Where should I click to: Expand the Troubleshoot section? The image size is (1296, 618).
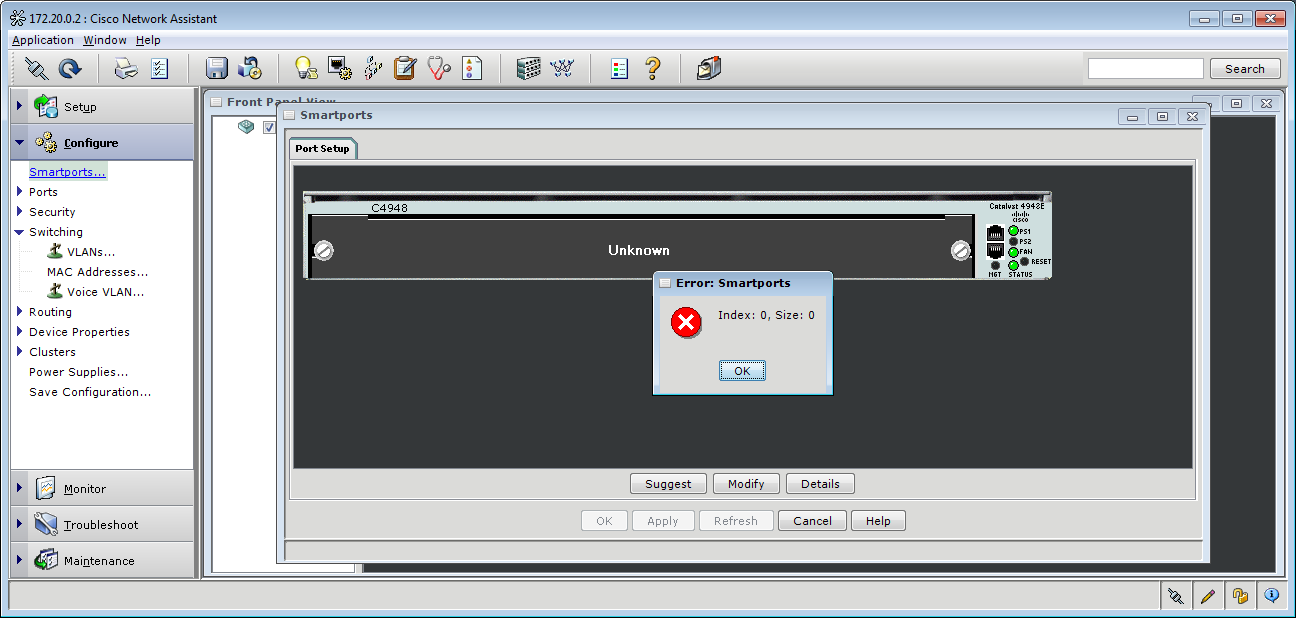tap(19, 524)
